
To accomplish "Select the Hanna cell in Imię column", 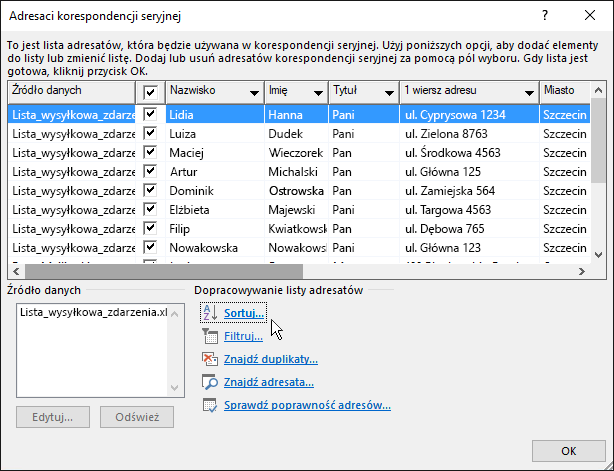I will tap(296, 115).
